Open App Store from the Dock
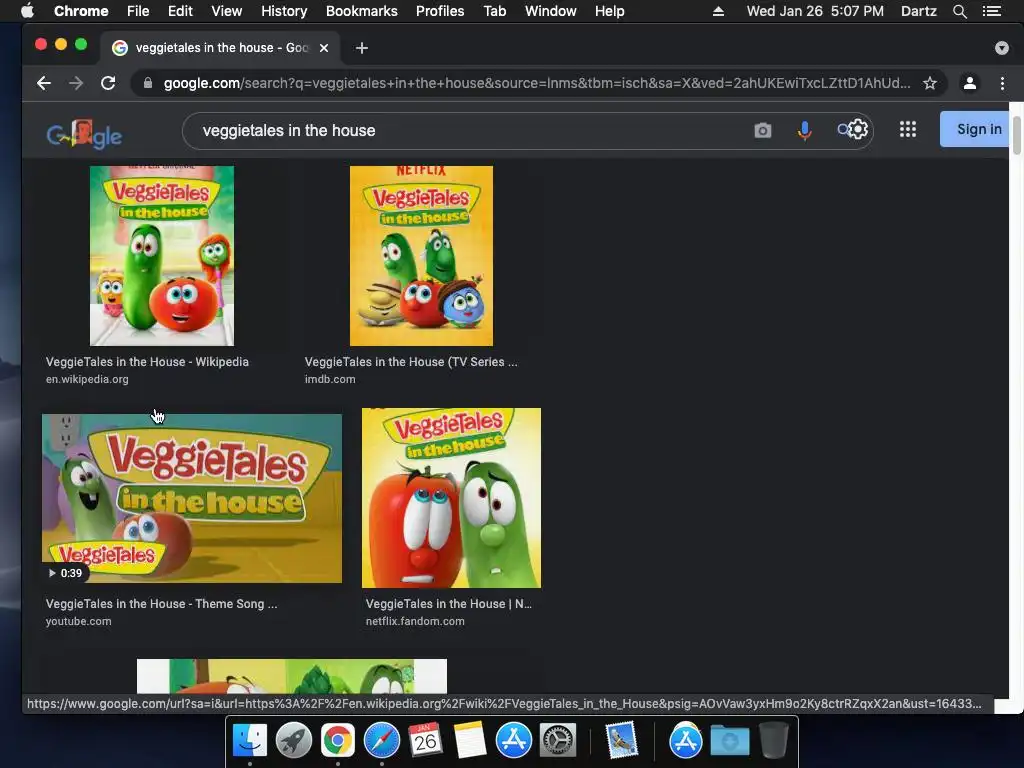The image size is (1024, 768). [514, 741]
